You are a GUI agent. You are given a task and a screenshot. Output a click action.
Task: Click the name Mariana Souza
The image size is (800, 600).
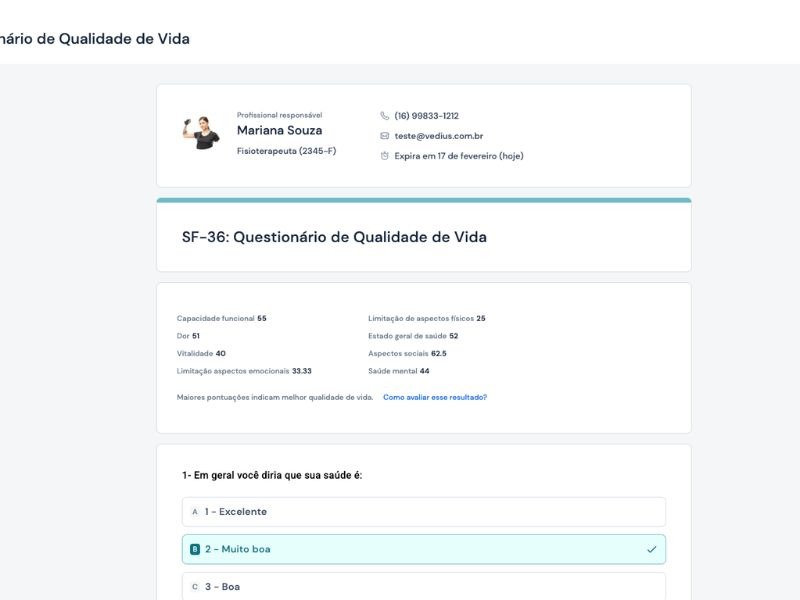pos(279,130)
